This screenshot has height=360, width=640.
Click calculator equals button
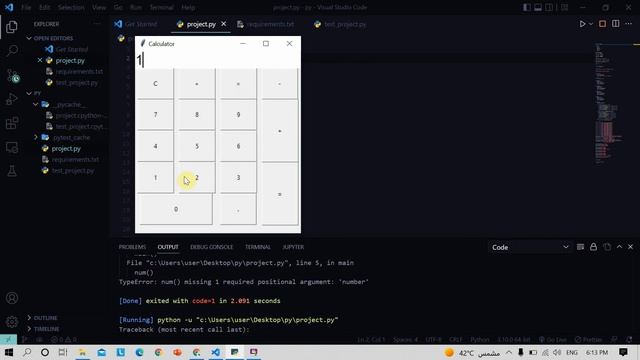pyautogui.click(x=280, y=194)
